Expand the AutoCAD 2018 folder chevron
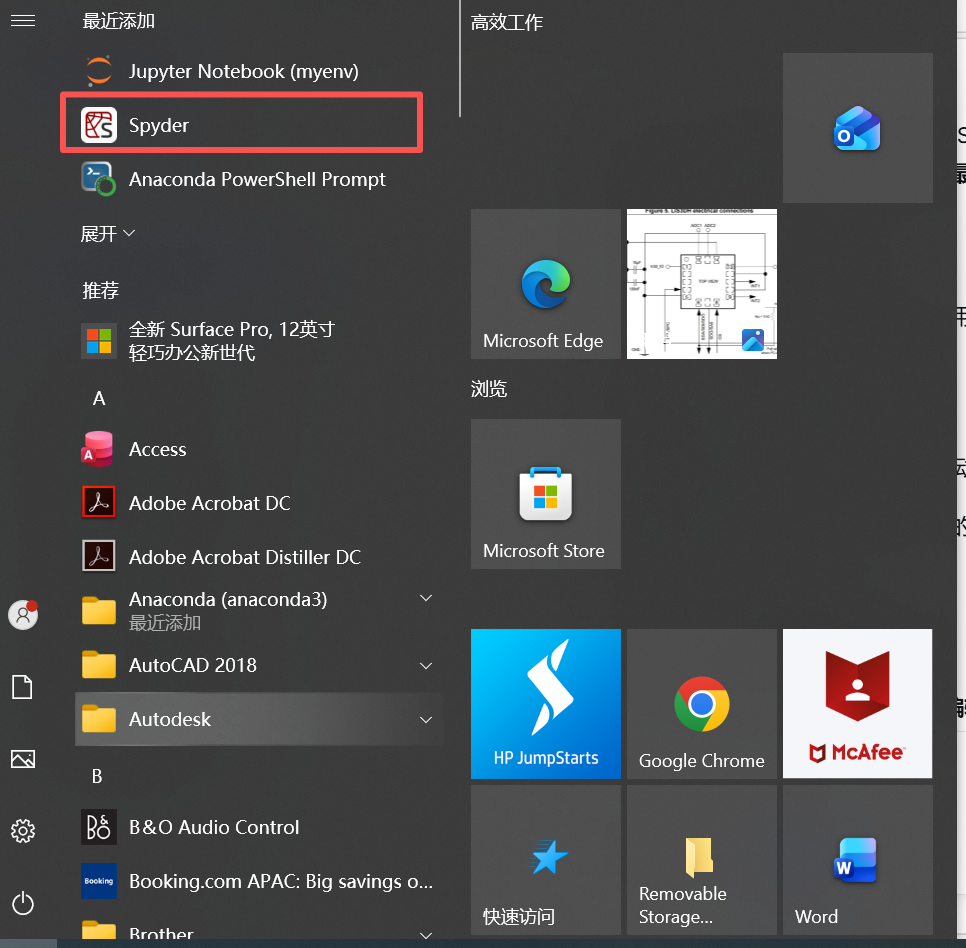 pyautogui.click(x=426, y=665)
